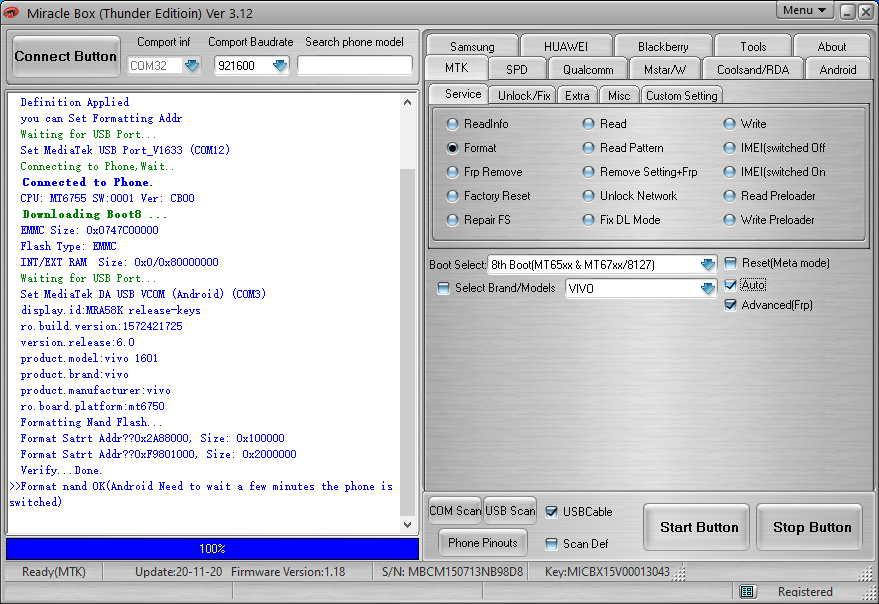Enable the Select Brand/Models checkbox

click(443, 288)
